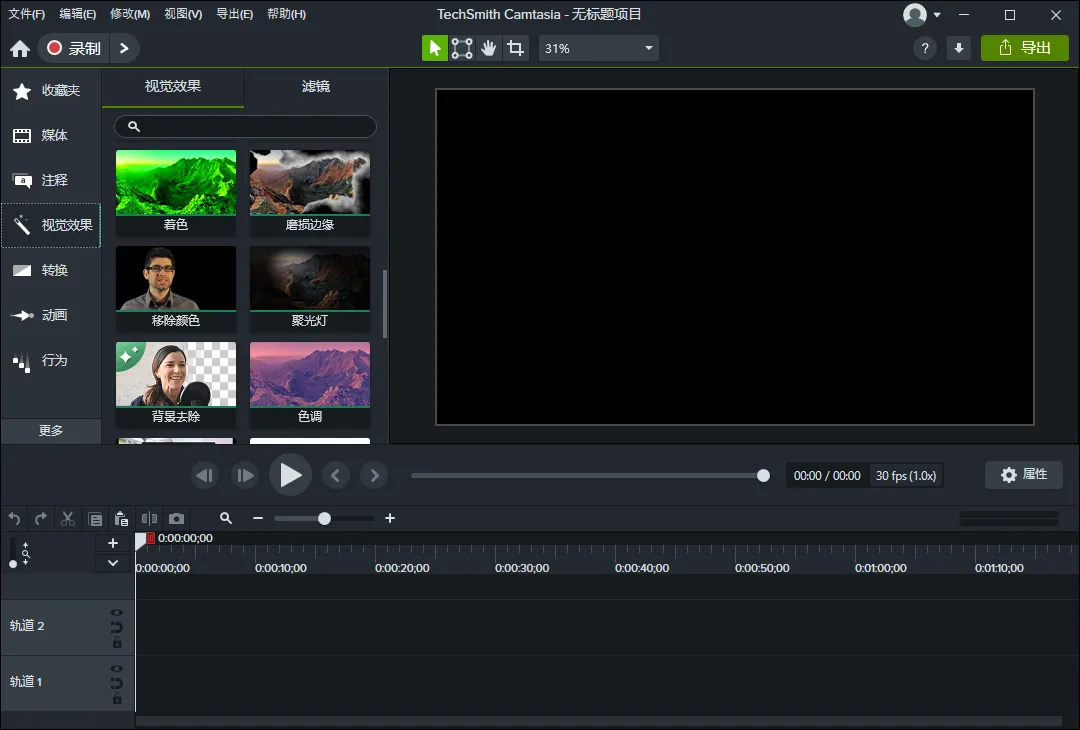Activate the pan hand tool

coord(488,48)
